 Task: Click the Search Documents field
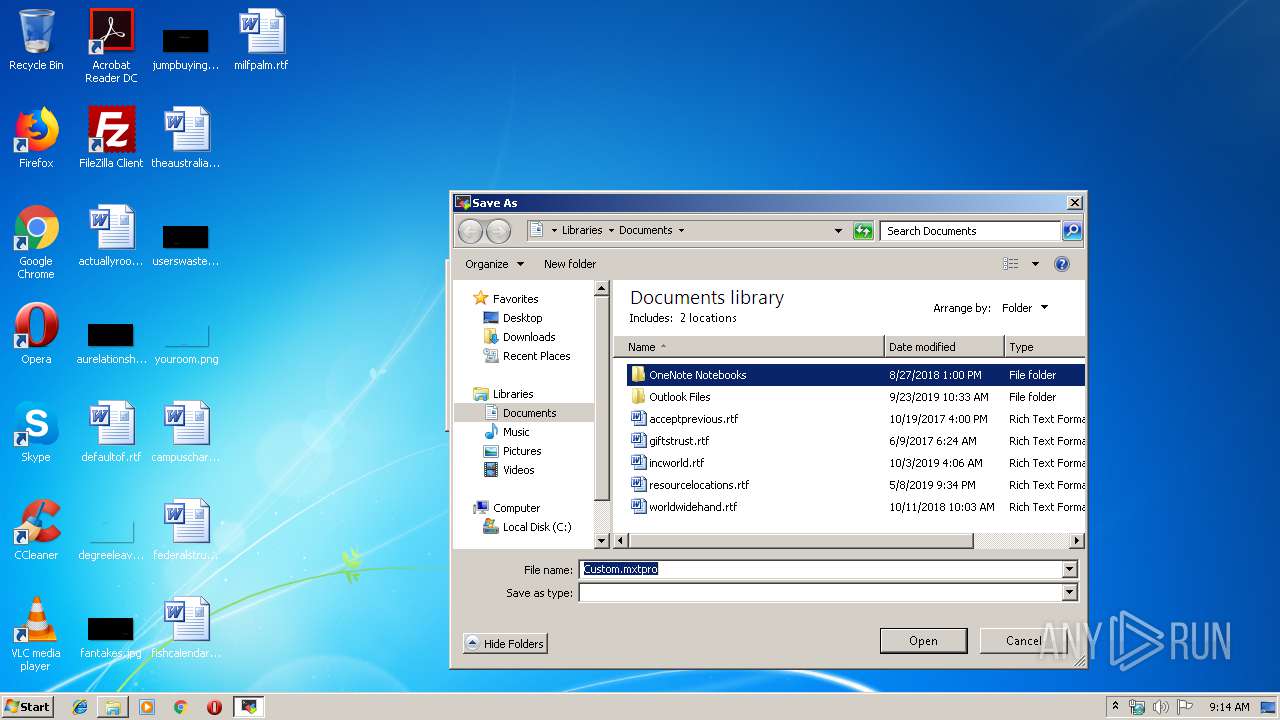[970, 231]
